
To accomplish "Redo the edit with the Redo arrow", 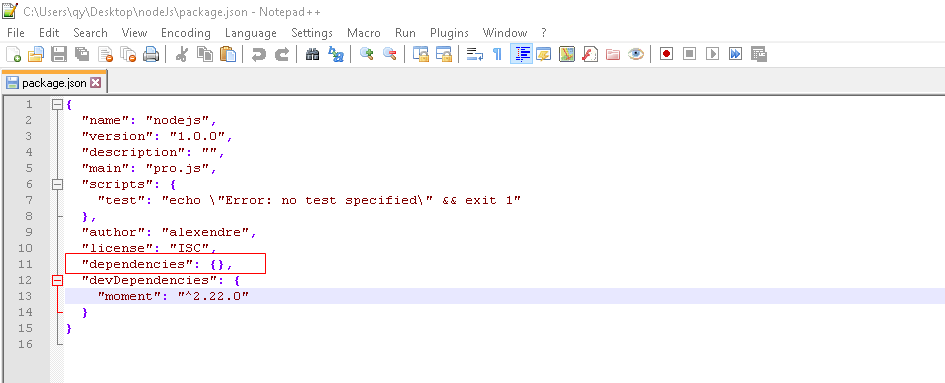I will [281, 54].
